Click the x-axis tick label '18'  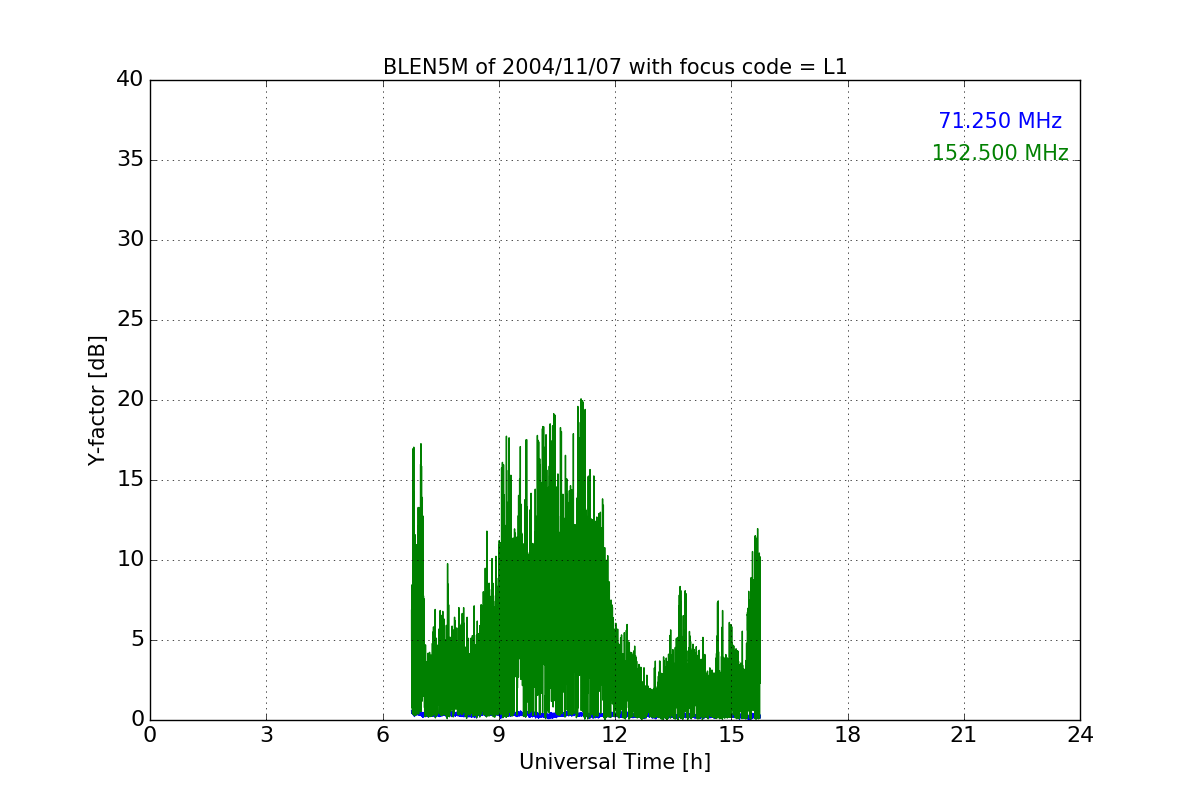point(848,735)
